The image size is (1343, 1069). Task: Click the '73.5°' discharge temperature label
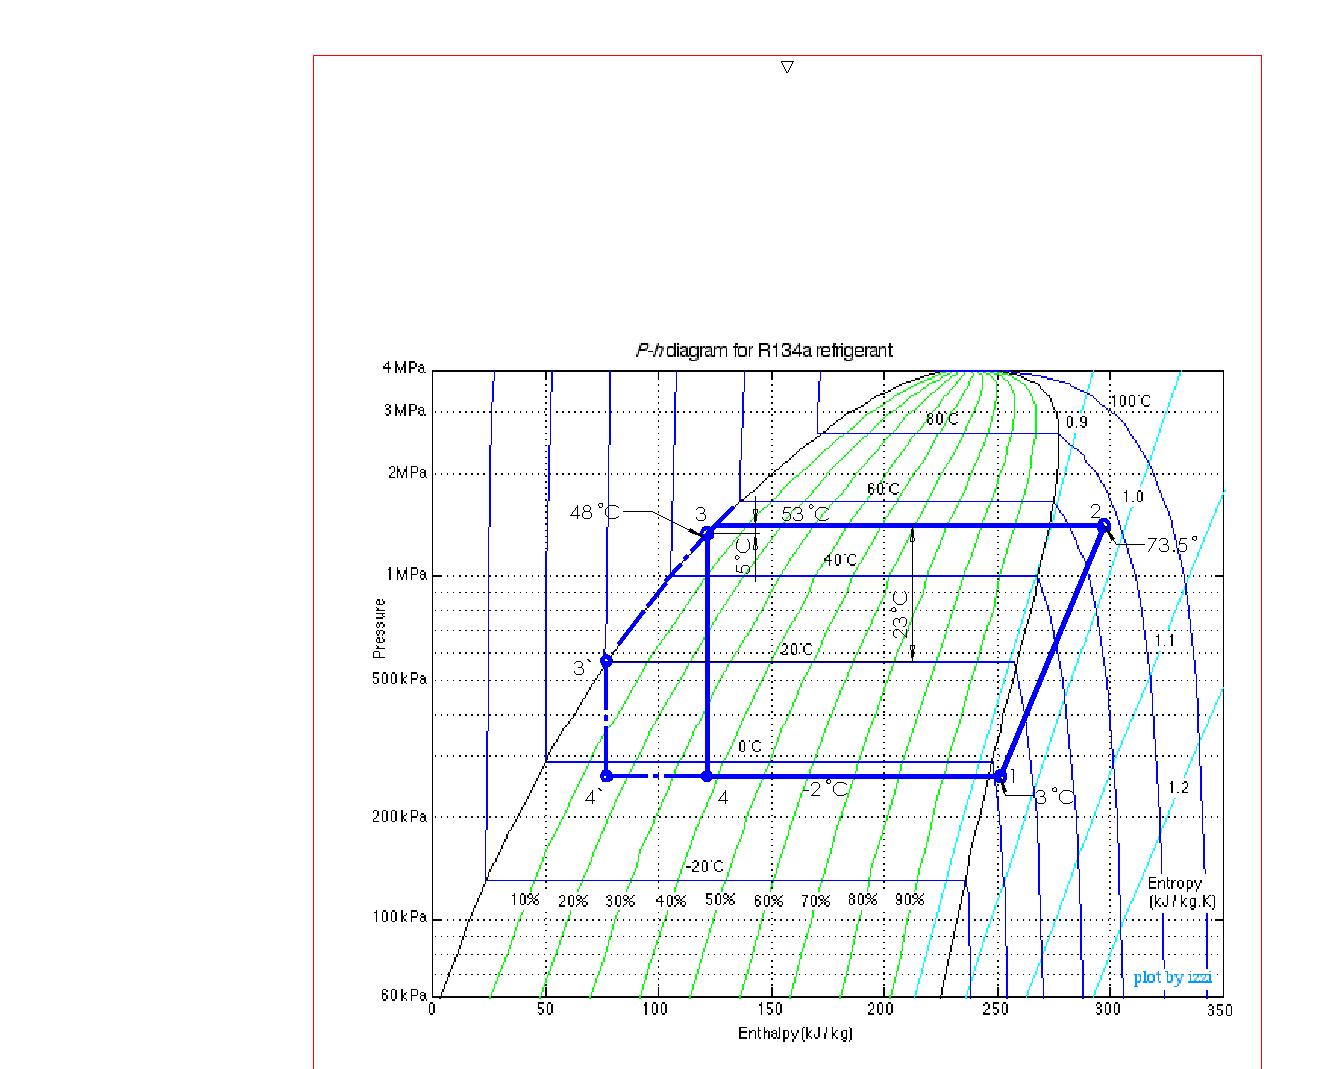(1172, 544)
